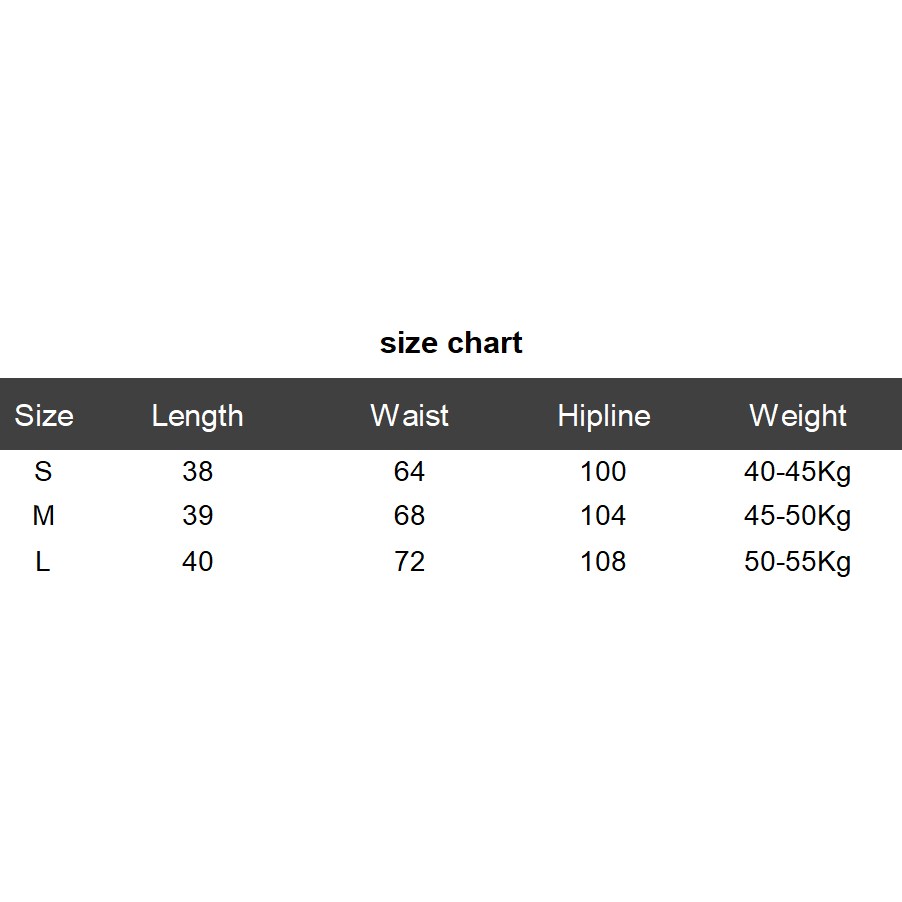Click waist value 72
Image resolution: width=902 pixels, height=902 pixels.
409,561
